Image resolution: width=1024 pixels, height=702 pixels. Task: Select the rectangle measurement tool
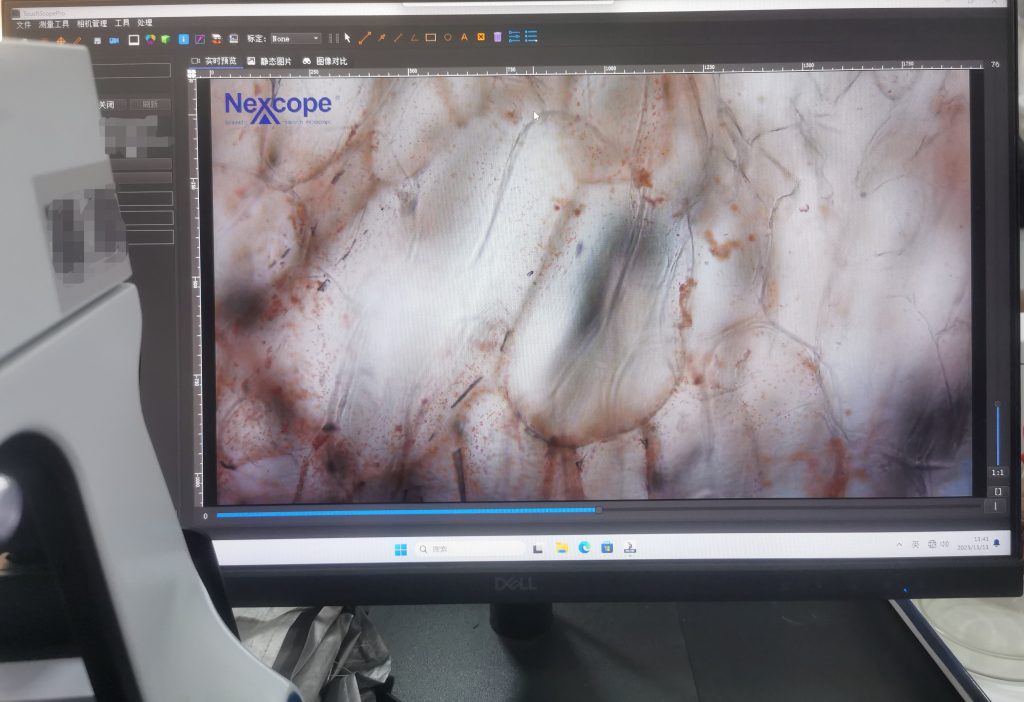431,38
